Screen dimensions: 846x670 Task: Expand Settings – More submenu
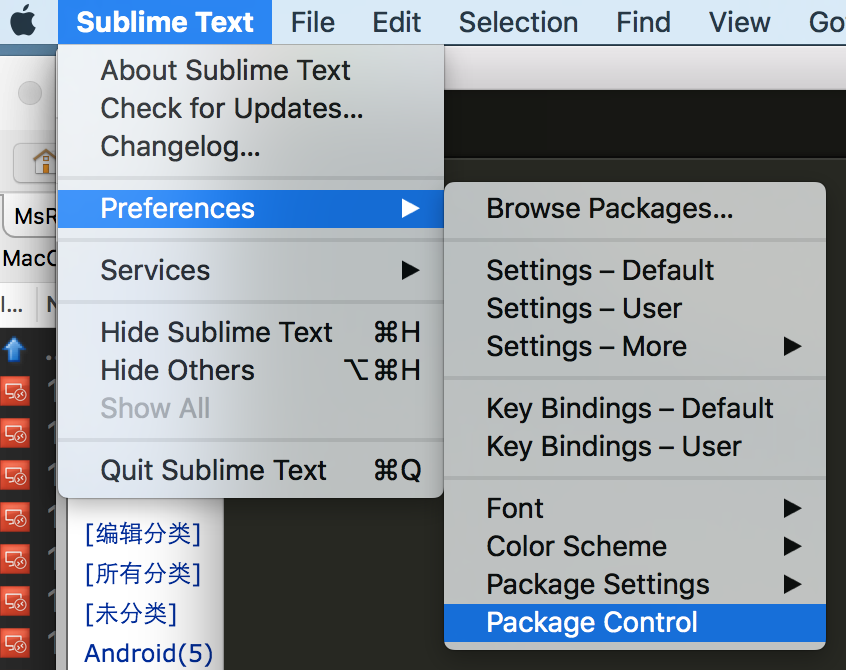(x=634, y=346)
